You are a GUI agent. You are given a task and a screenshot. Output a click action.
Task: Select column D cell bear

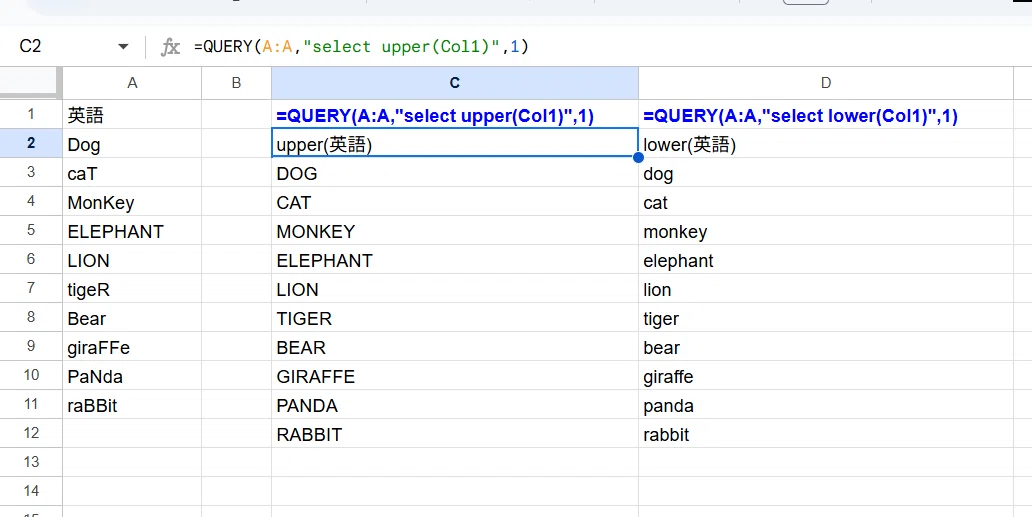click(825, 347)
